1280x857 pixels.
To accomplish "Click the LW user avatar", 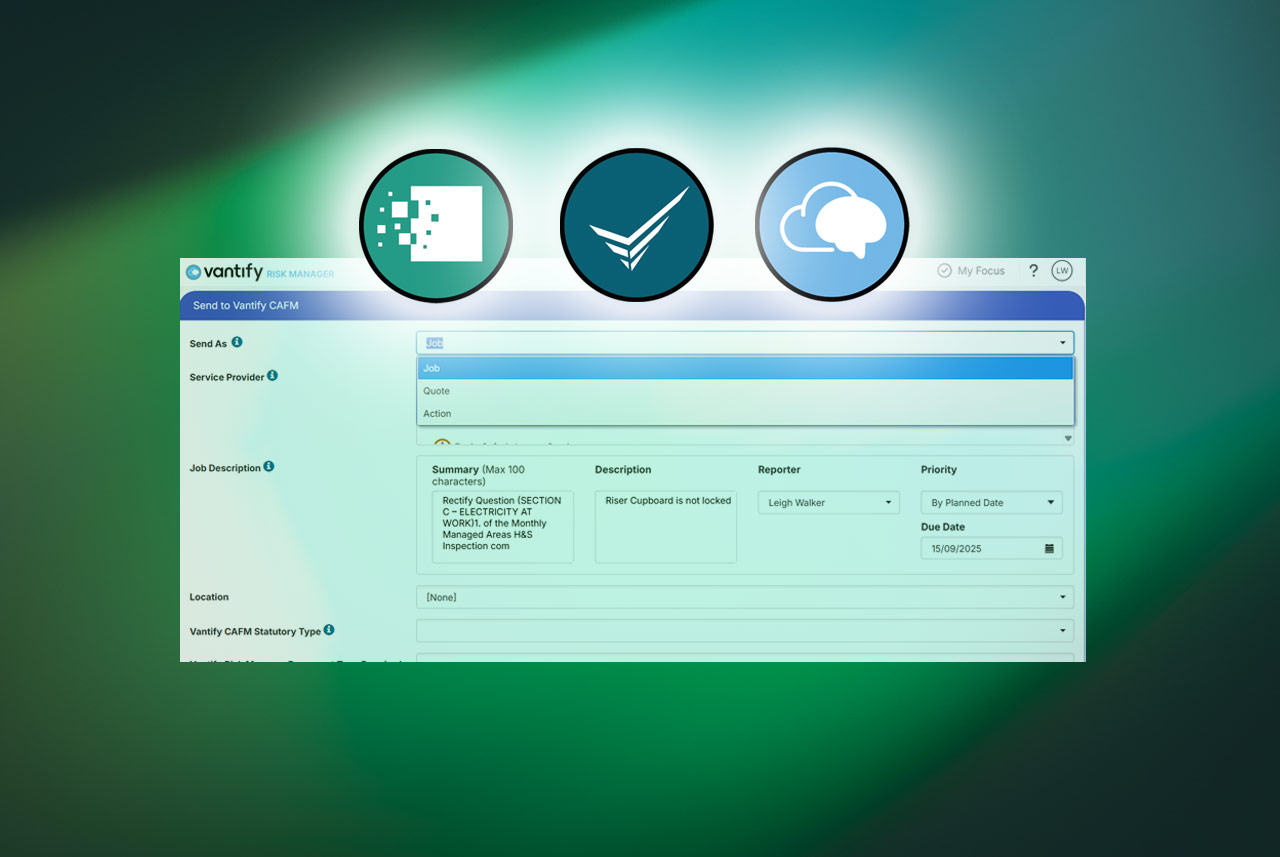I will (1061, 271).
